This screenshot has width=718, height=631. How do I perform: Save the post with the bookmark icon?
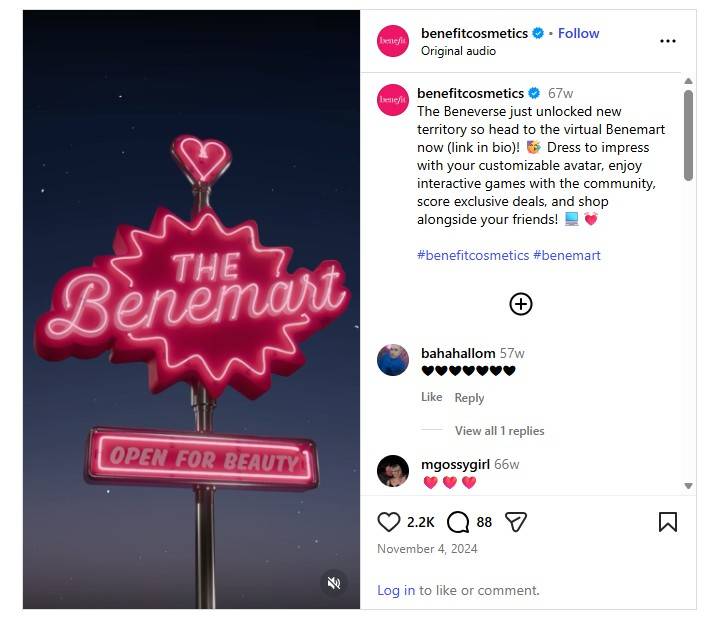pos(668,522)
